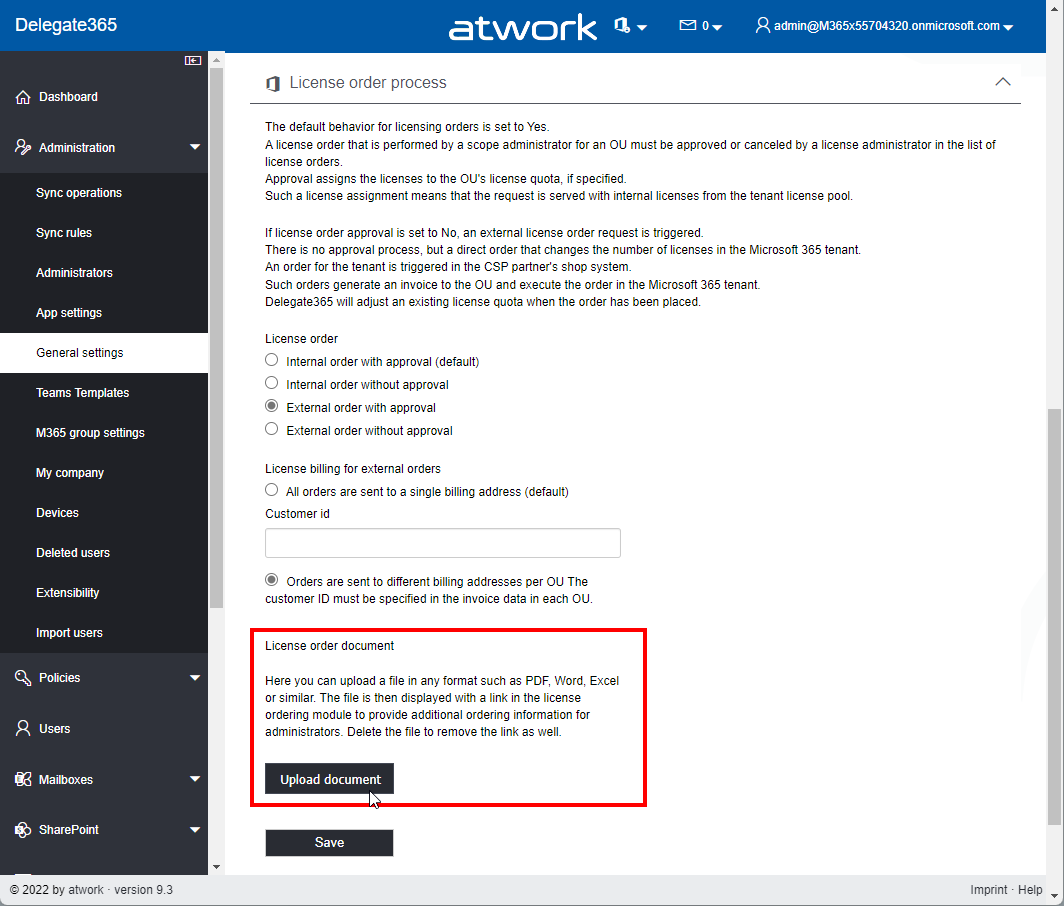The height and width of the screenshot is (906, 1064).
Task: Select External order with approval
Action: coord(271,406)
